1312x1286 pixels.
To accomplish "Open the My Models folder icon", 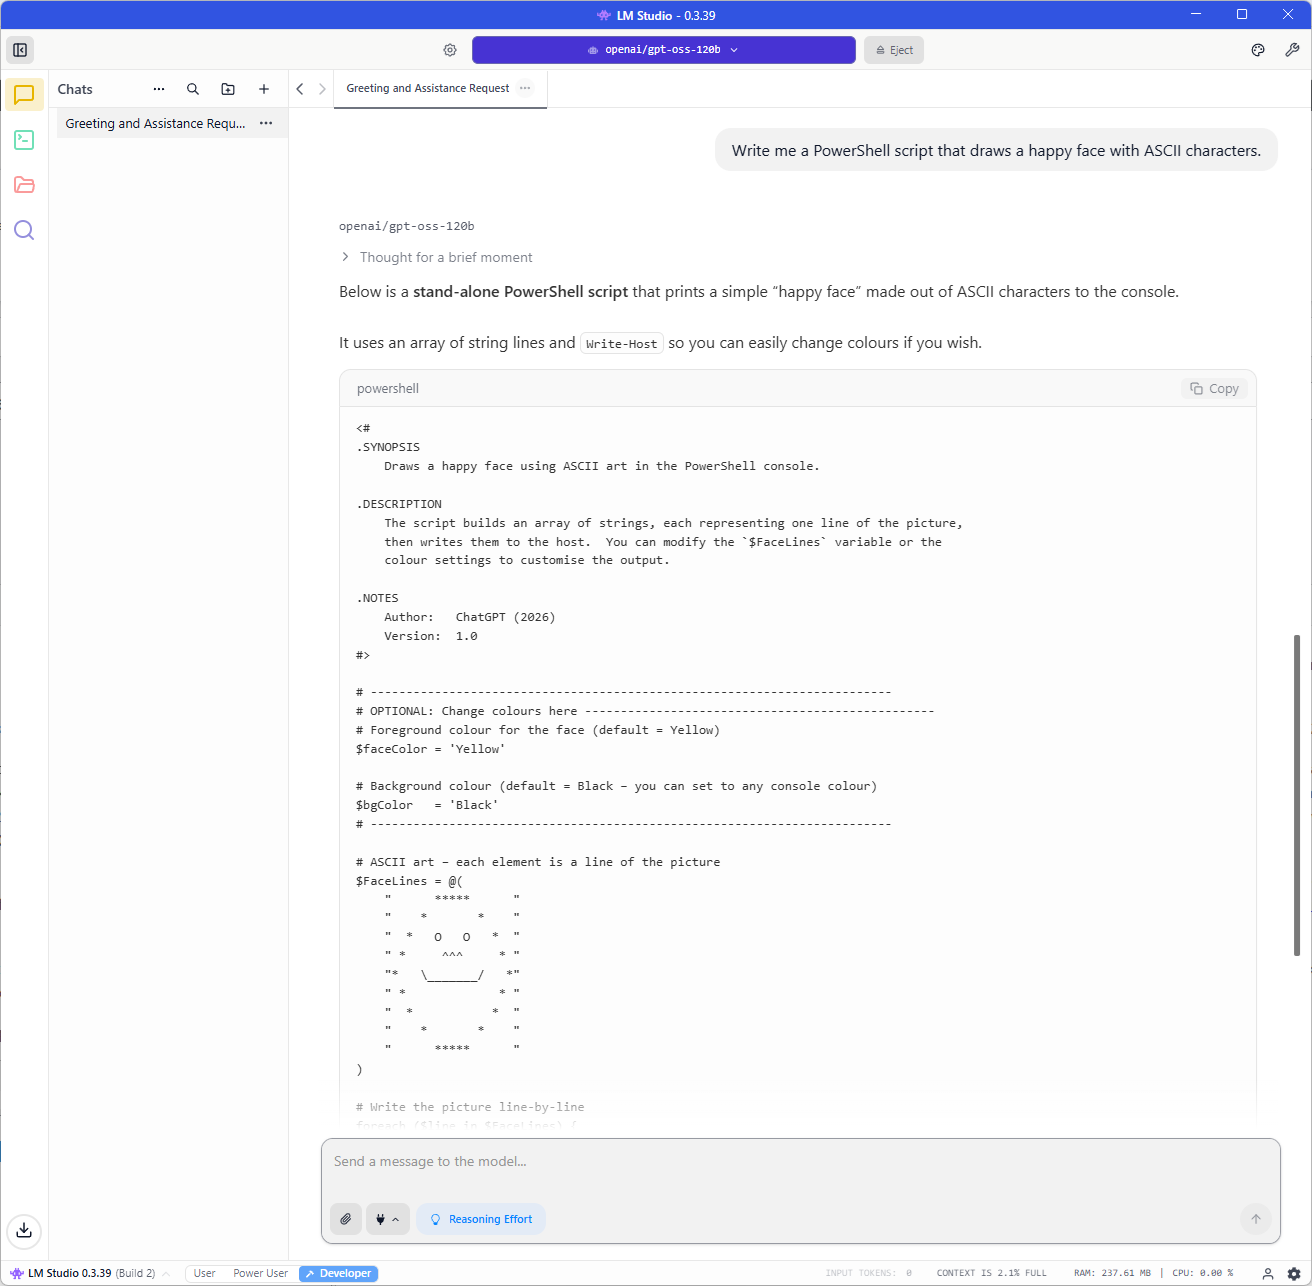I will (x=24, y=185).
